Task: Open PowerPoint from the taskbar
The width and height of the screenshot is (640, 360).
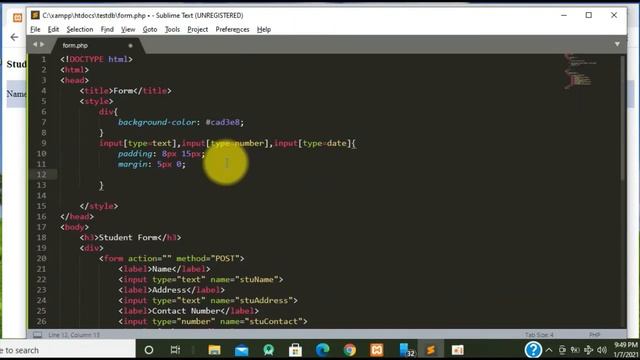Action: (458, 350)
